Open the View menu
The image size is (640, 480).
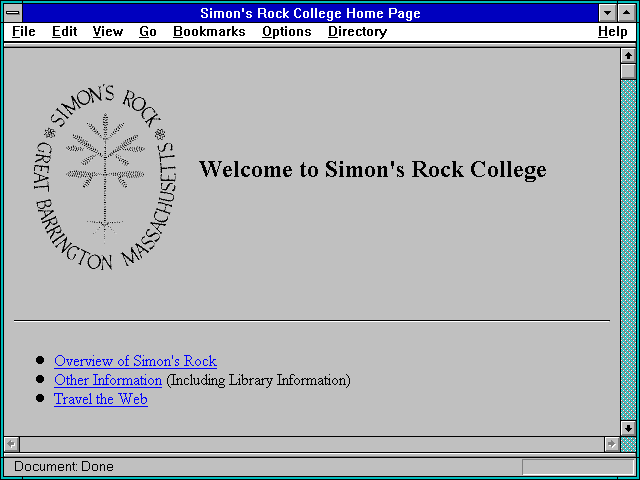(108, 32)
